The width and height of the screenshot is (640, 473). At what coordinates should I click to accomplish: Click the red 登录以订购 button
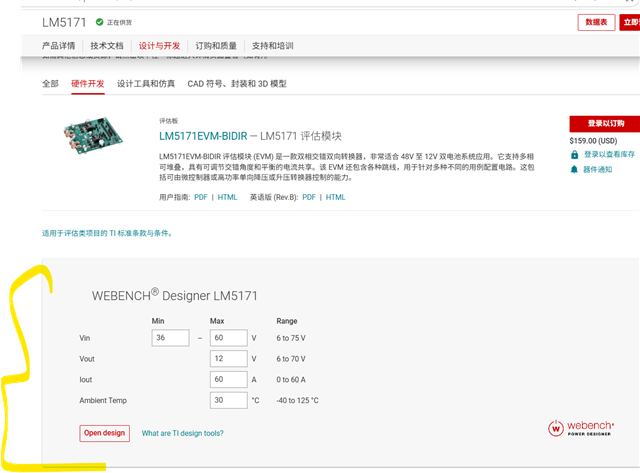pyautogui.click(x=605, y=124)
